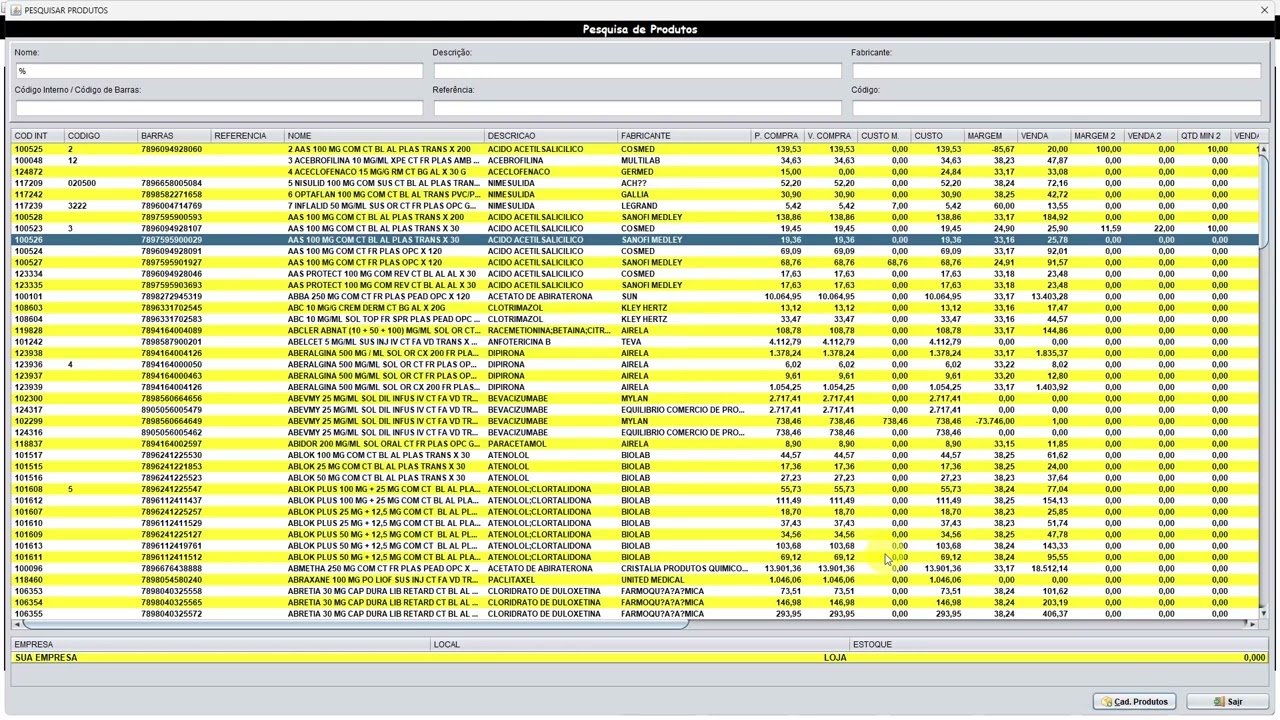Click the CUSTO M. column header

click(884, 136)
